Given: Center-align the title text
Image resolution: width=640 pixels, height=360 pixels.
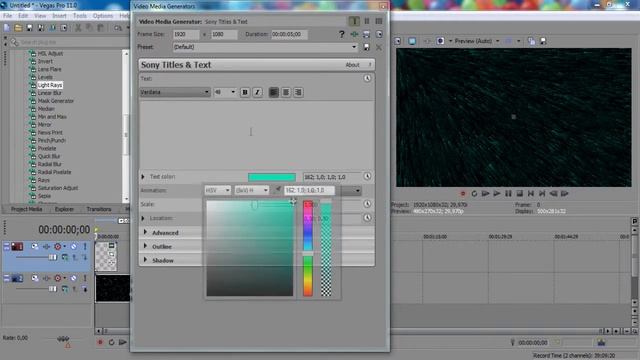Looking at the screenshot, I should click(x=286, y=92).
